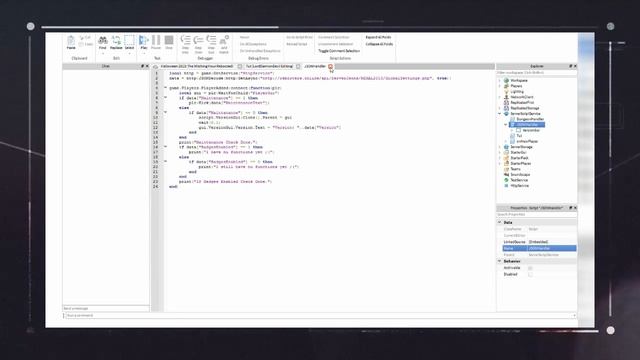This screenshot has width=640, height=360.
Task: Click the Search Properties field
Action: coord(536,214)
